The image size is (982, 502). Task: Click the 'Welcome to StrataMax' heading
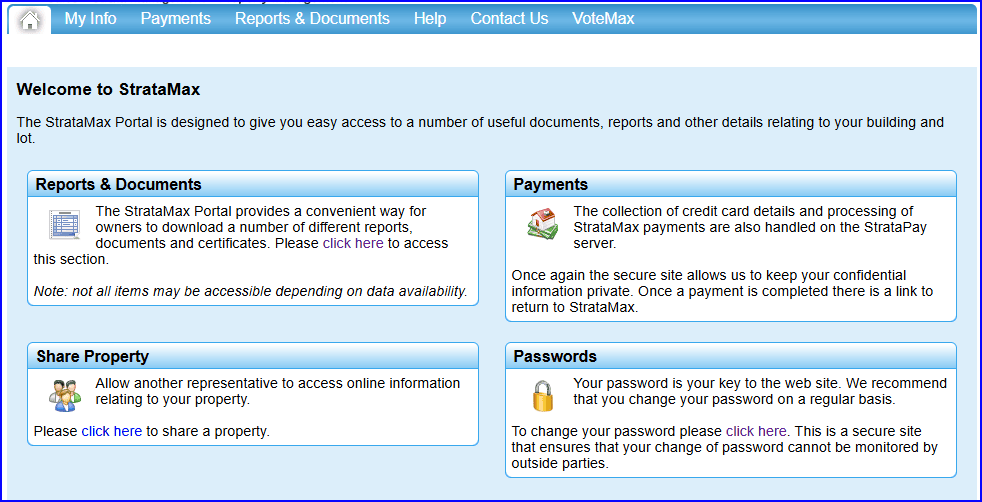tap(108, 90)
